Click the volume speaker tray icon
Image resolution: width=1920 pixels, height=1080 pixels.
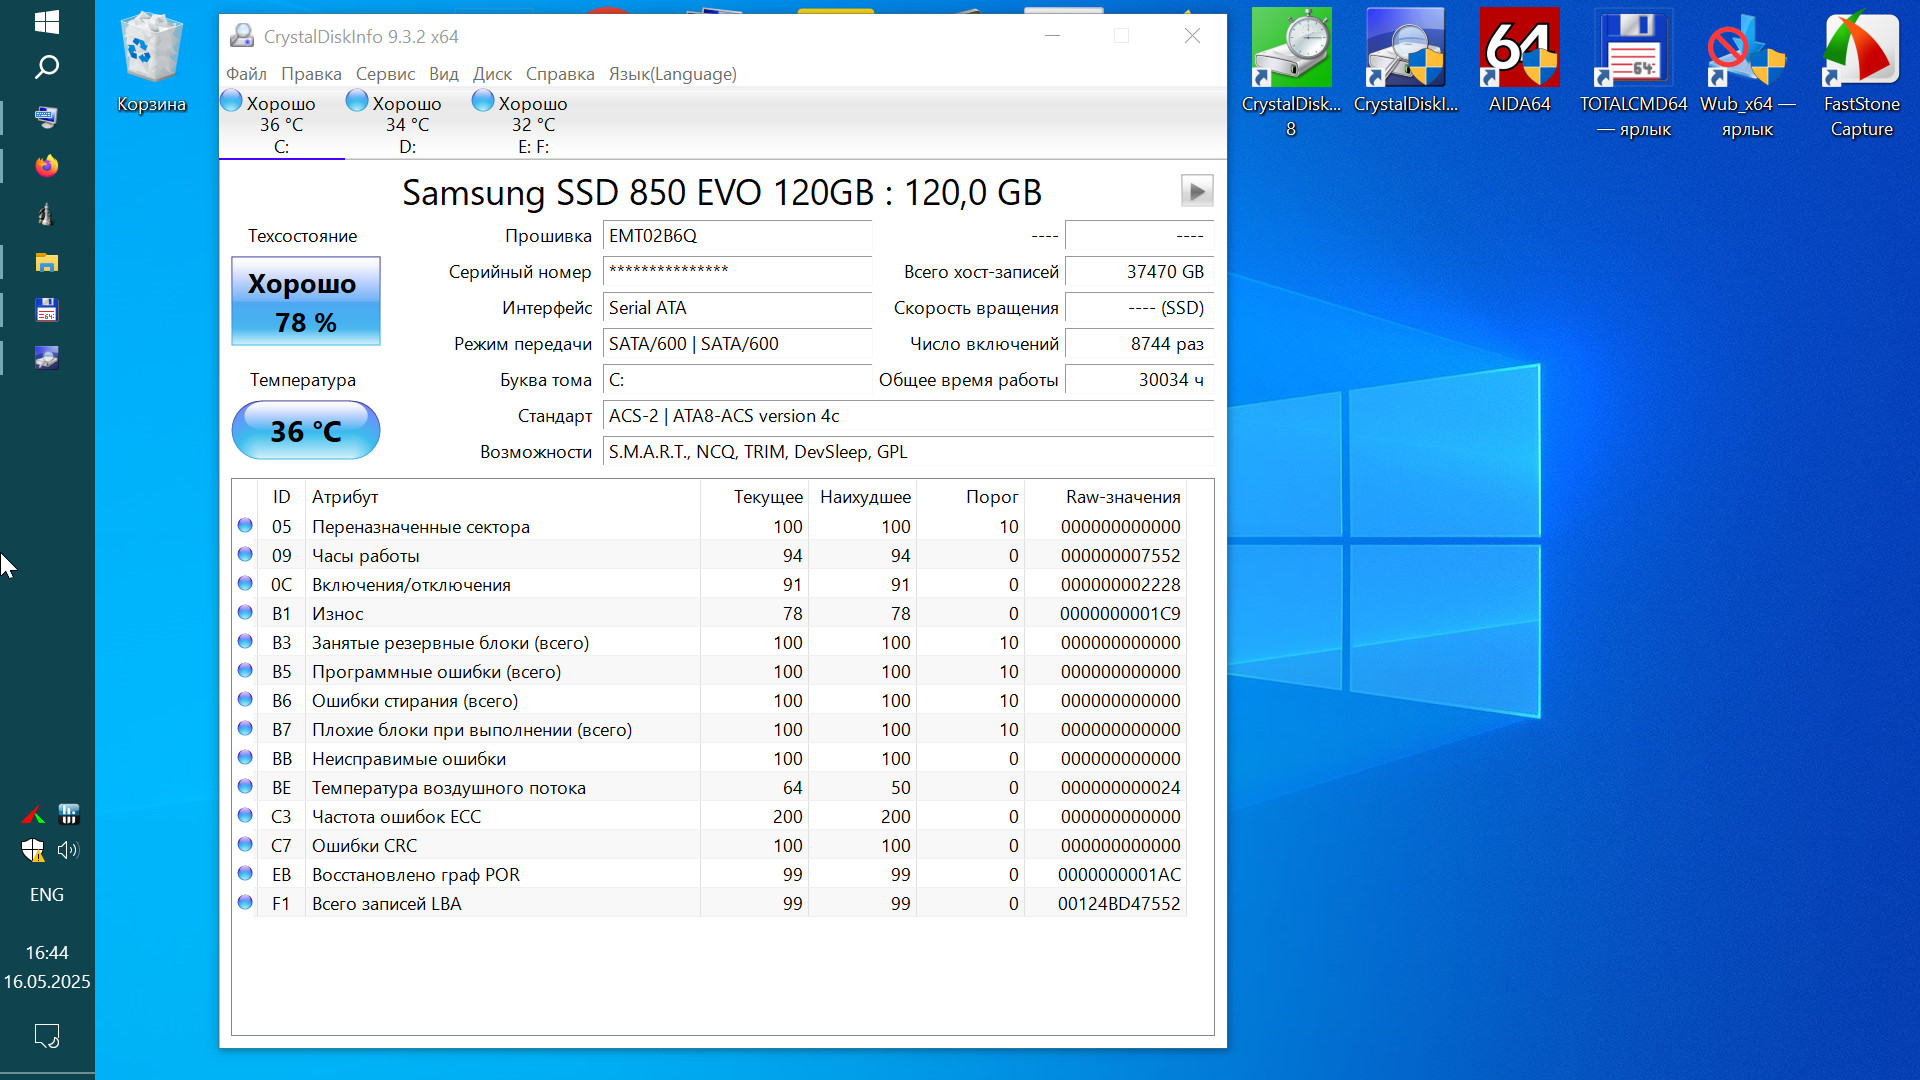pyautogui.click(x=68, y=850)
